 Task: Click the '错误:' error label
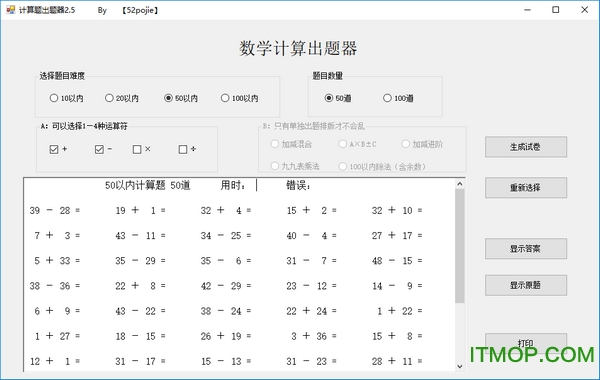pyautogui.click(x=298, y=186)
